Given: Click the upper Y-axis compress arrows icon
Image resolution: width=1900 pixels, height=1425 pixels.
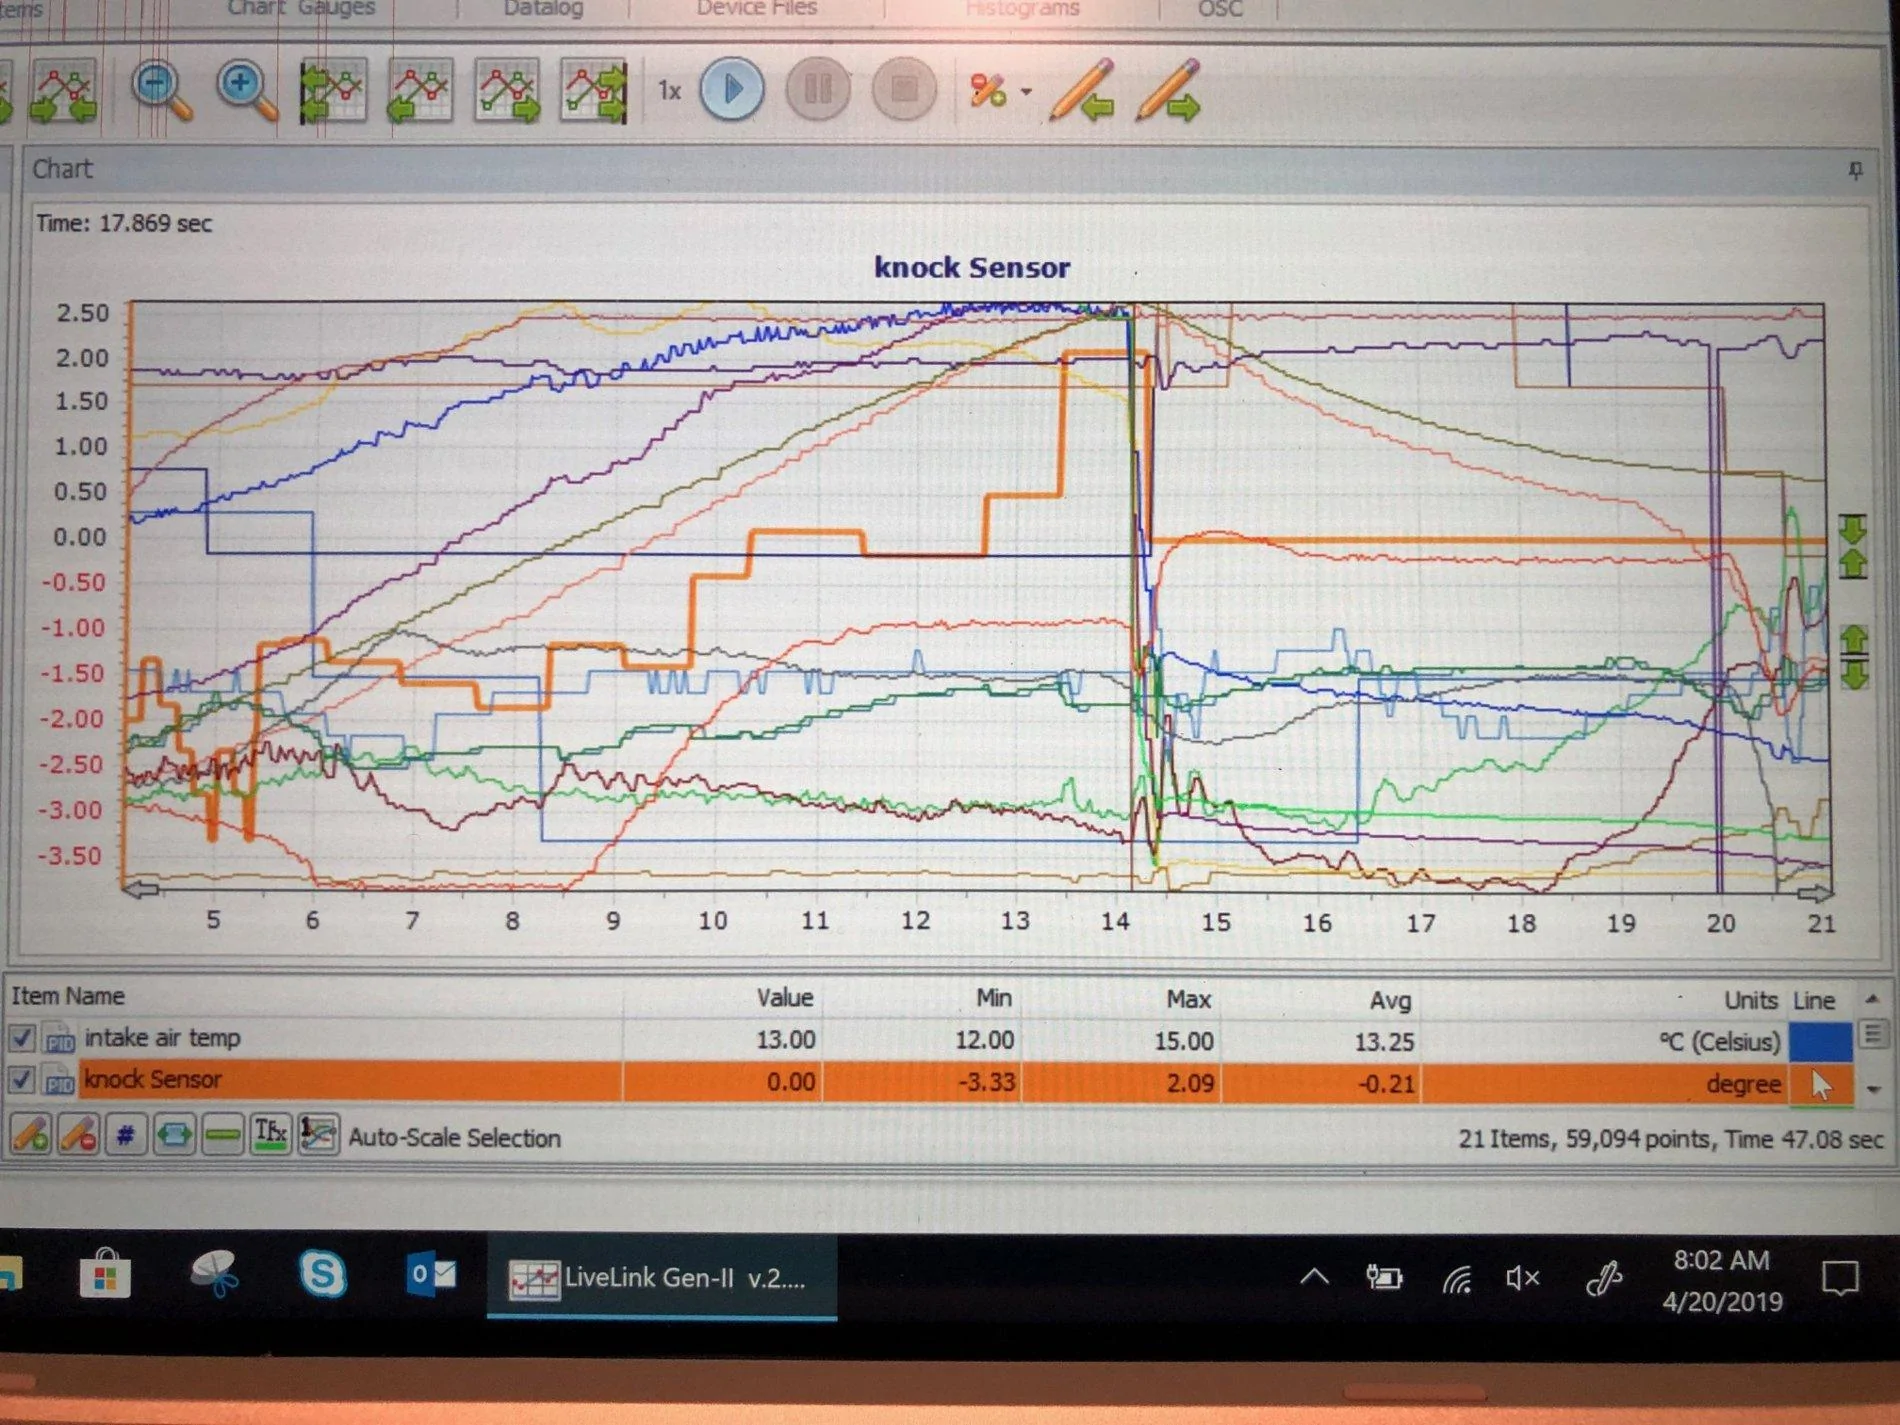Looking at the screenshot, I should 1853,546.
